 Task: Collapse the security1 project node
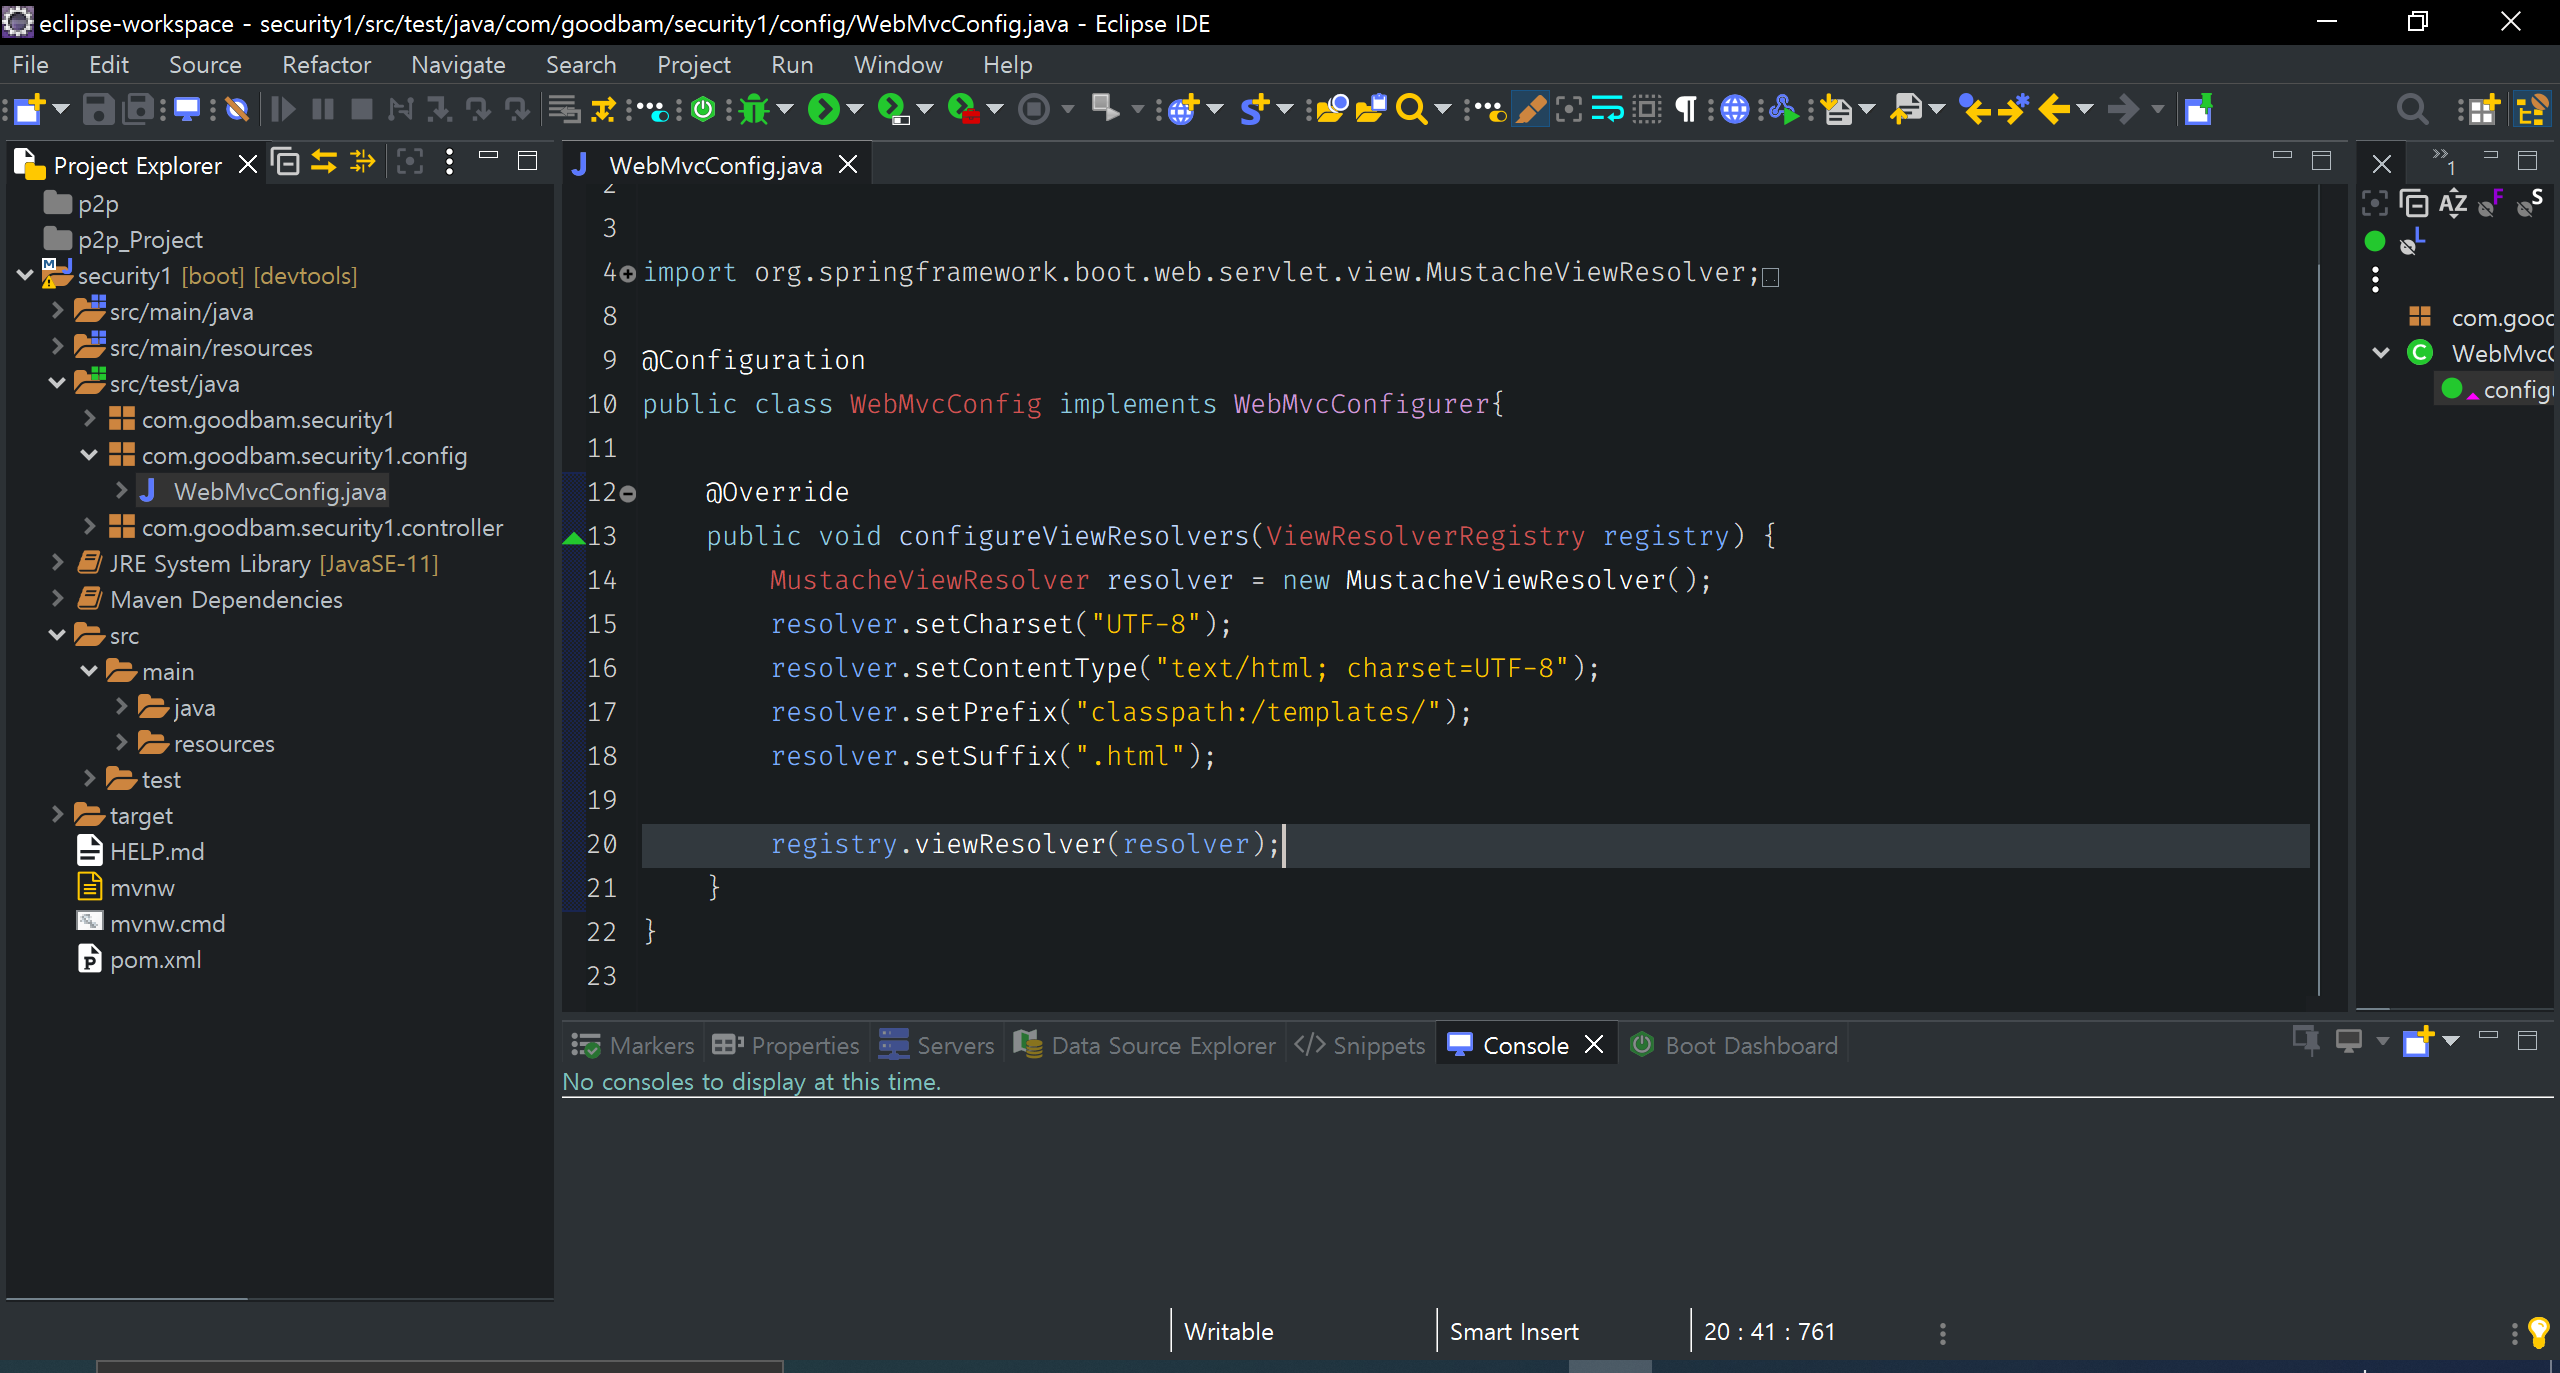pos(25,275)
